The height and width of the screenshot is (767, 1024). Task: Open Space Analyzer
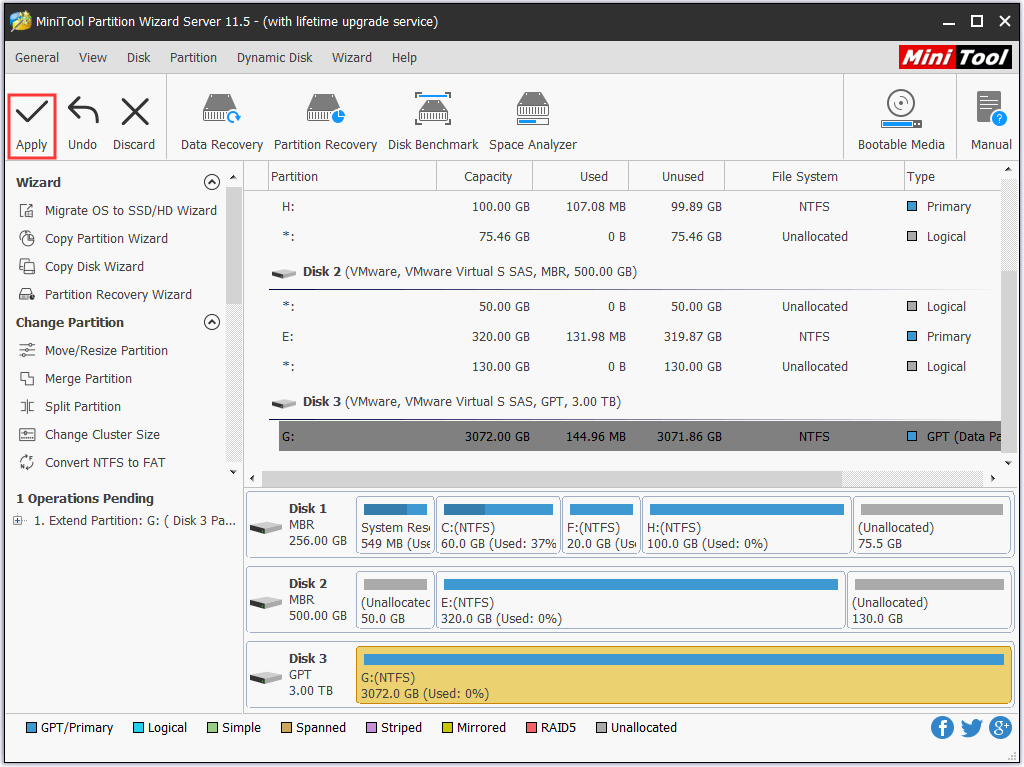tap(533, 122)
